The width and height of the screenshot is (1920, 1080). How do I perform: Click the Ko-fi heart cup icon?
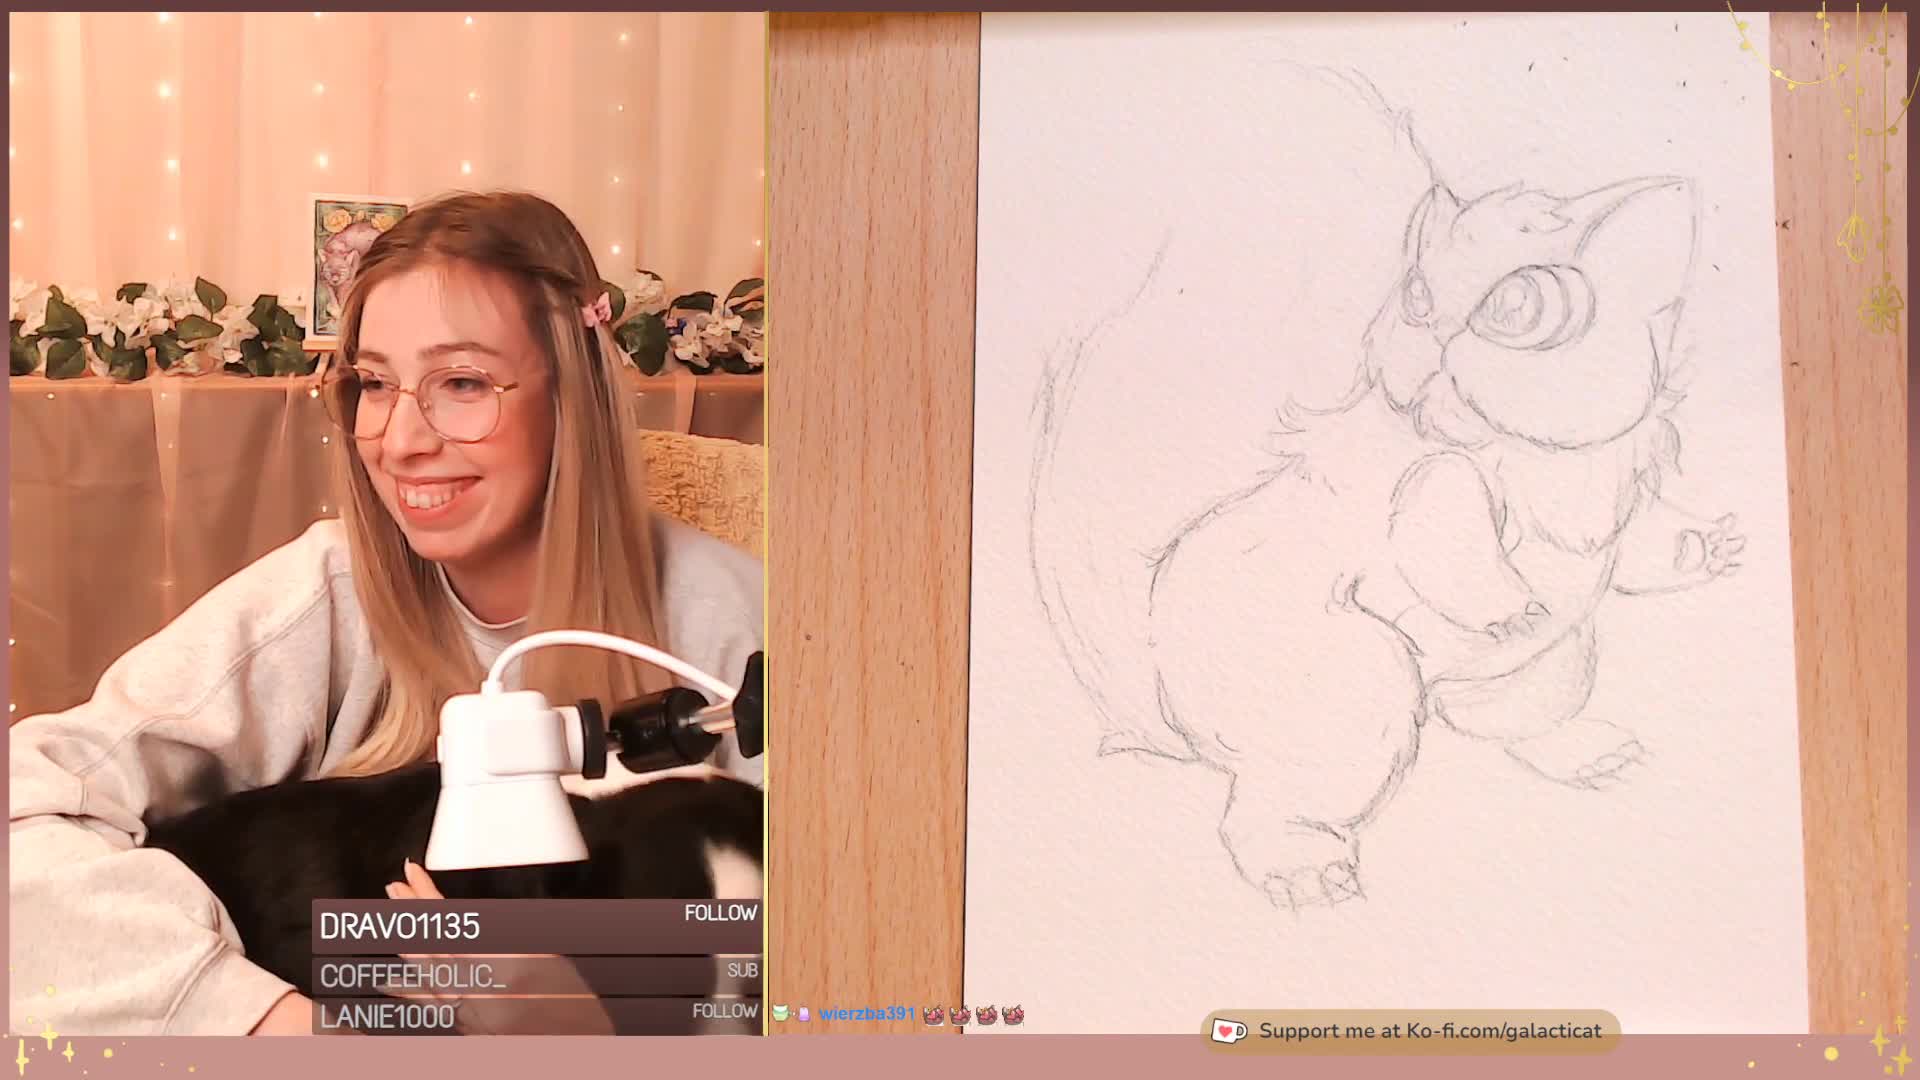[x=1229, y=1031]
